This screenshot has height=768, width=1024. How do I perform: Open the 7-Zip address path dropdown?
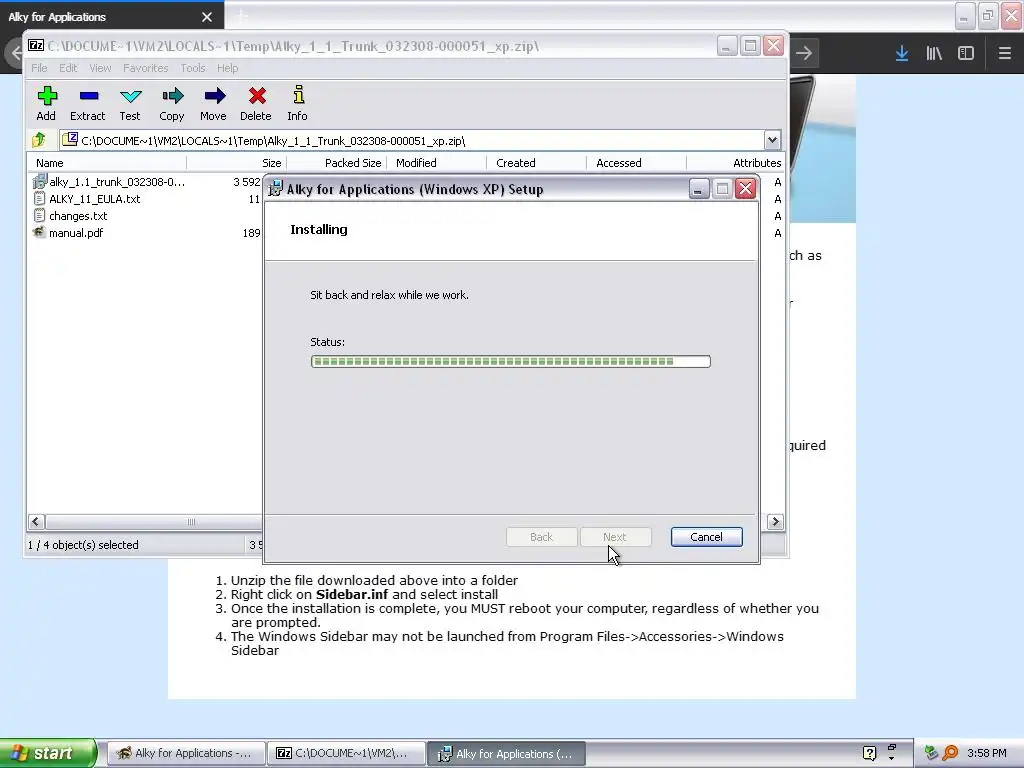tap(772, 140)
